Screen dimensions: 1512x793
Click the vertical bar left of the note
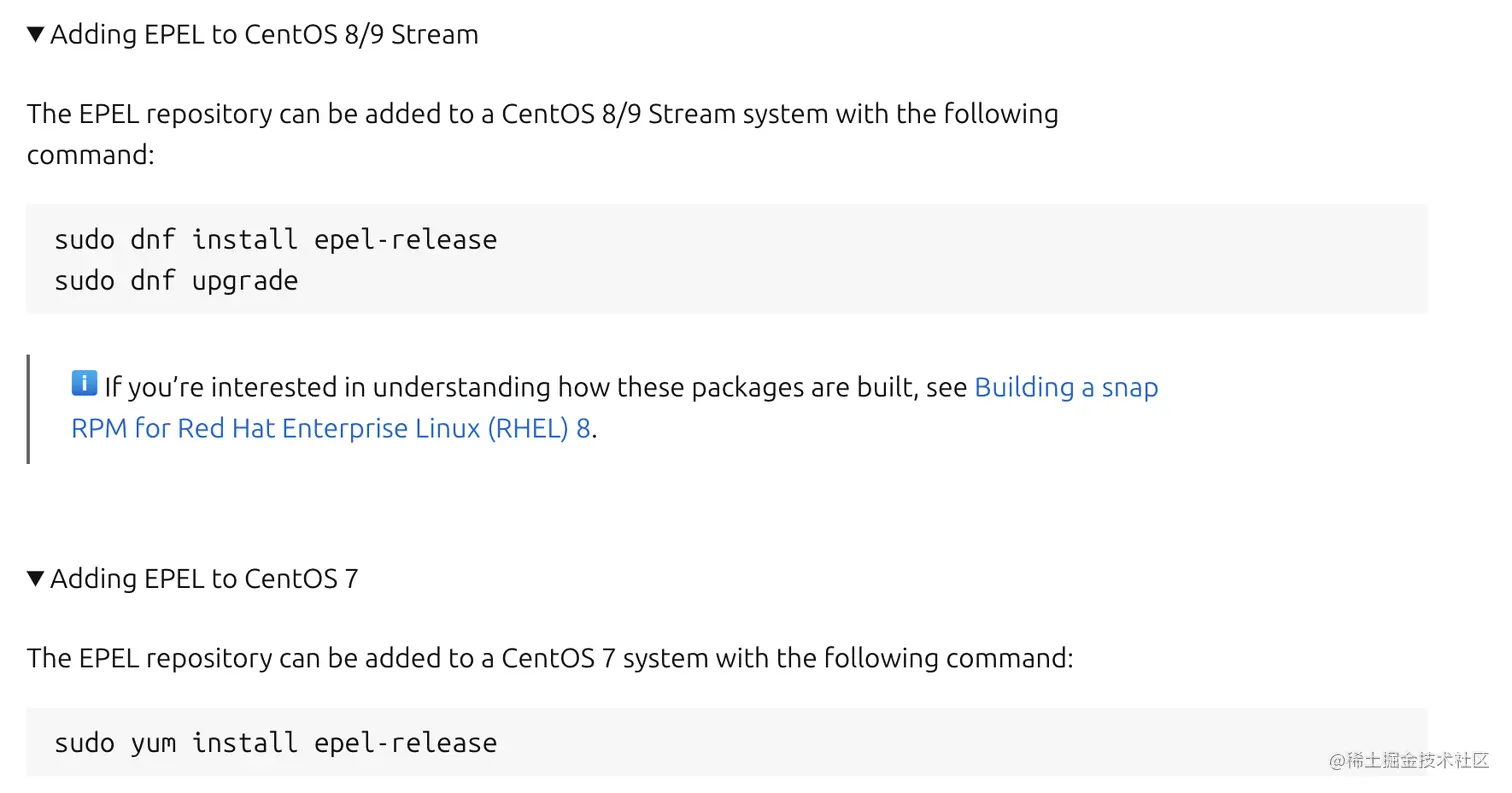coord(28,408)
